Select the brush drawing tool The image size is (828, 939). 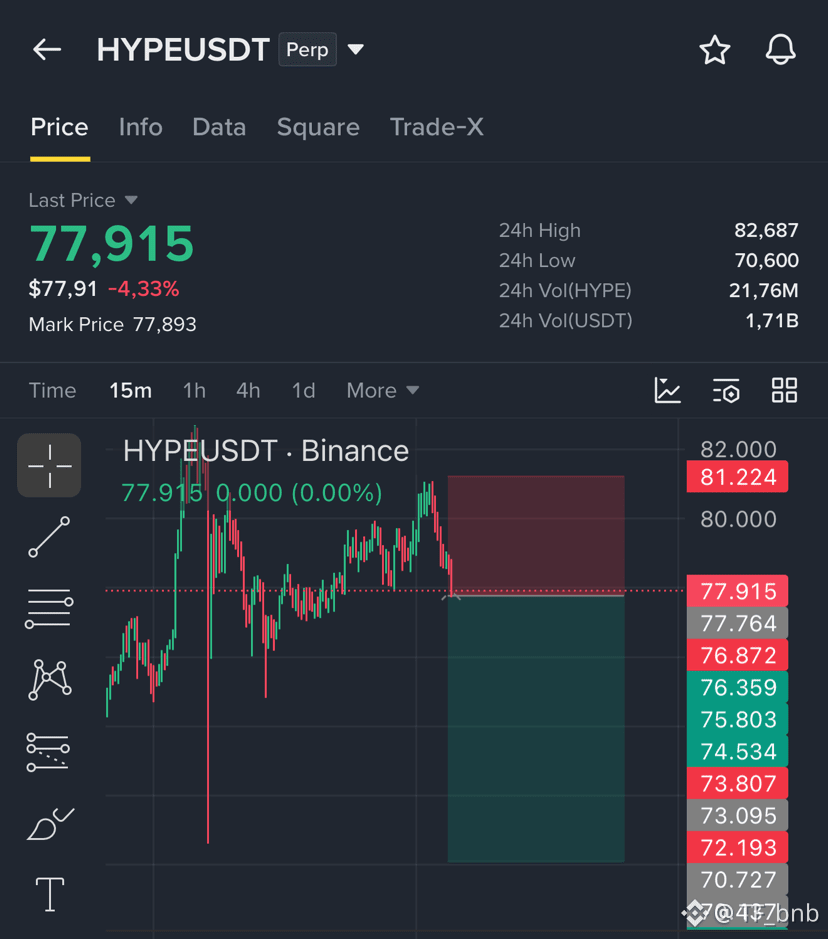(50, 824)
